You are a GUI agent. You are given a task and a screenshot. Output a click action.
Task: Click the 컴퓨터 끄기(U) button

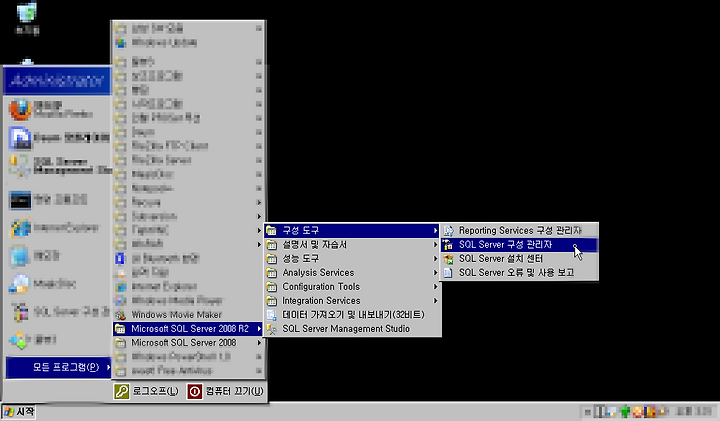pos(225,391)
